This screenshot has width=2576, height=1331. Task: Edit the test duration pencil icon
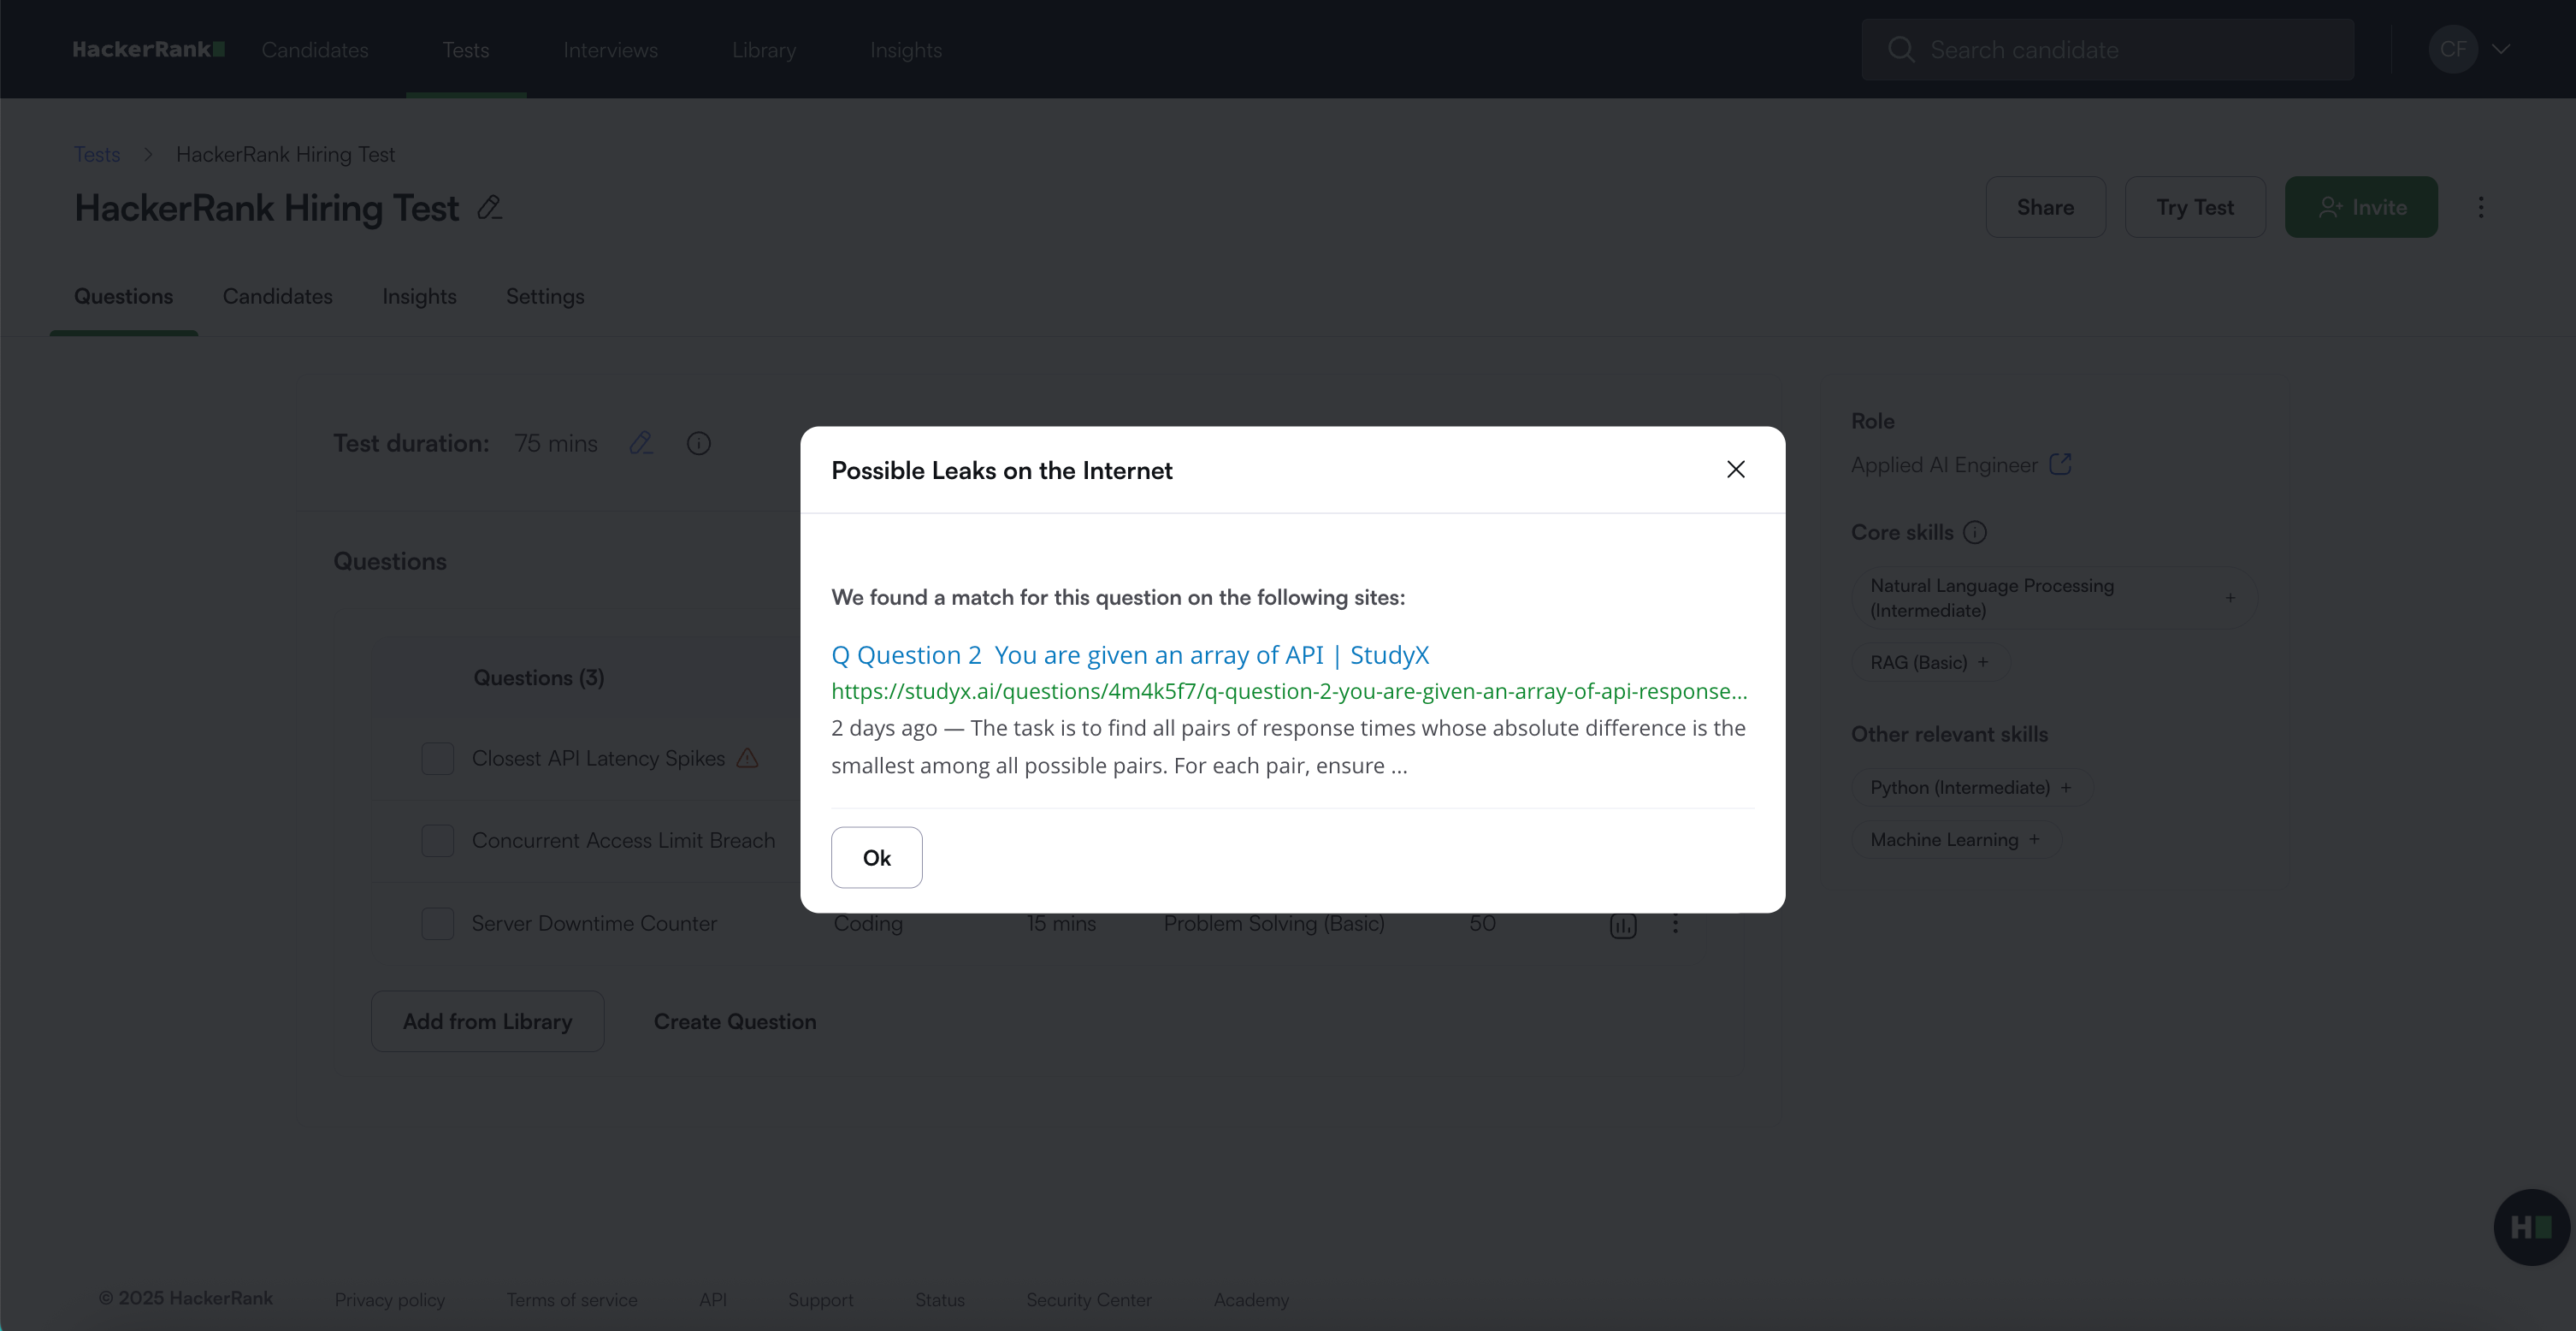click(x=641, y=443)
